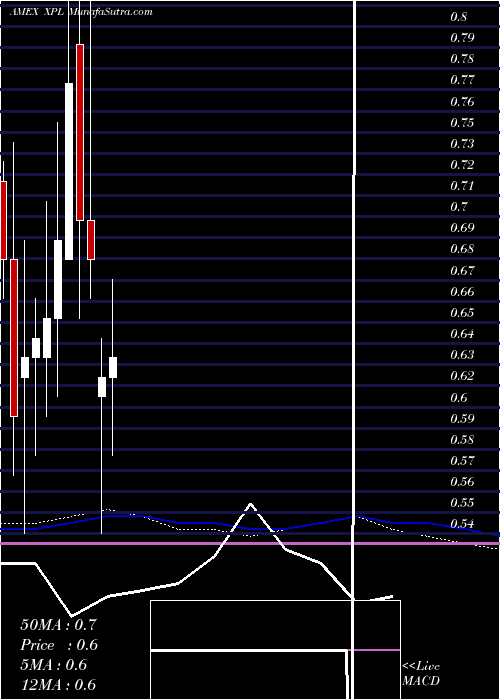Click the 5MA : 0.6 legend text
500x700 pixels.
[x=54, y=665]
